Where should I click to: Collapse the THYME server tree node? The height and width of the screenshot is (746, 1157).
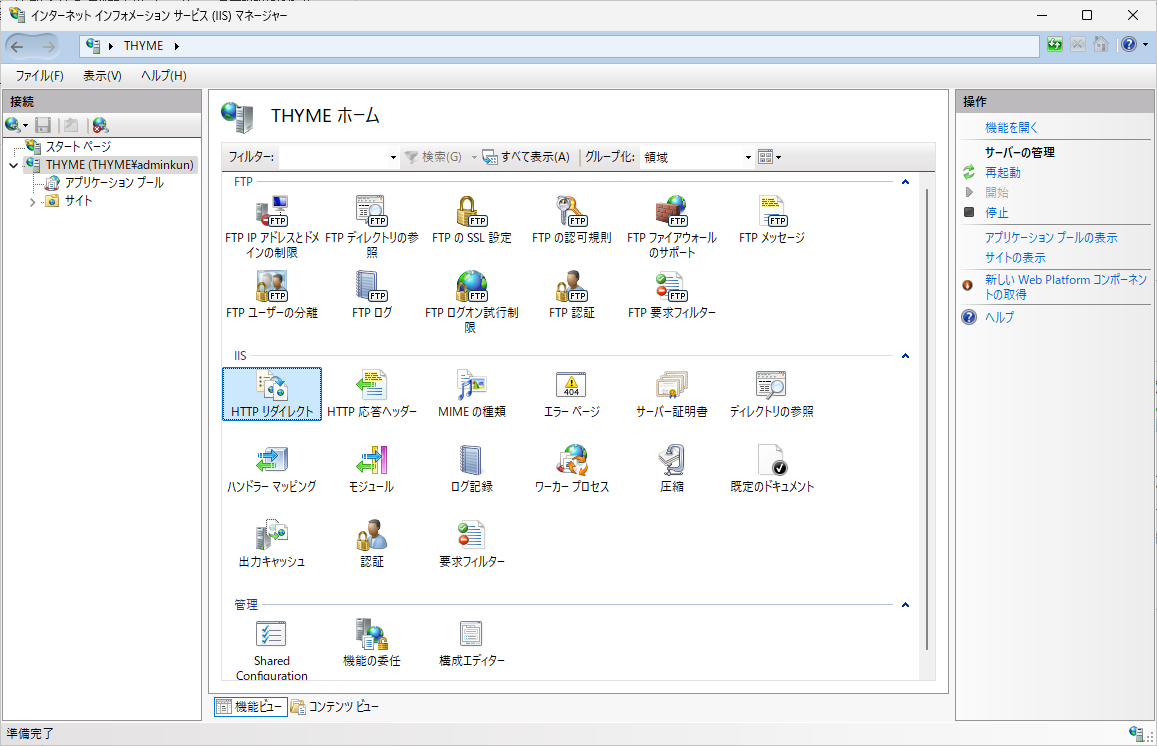pyautogui.click(x=13, y=165)
